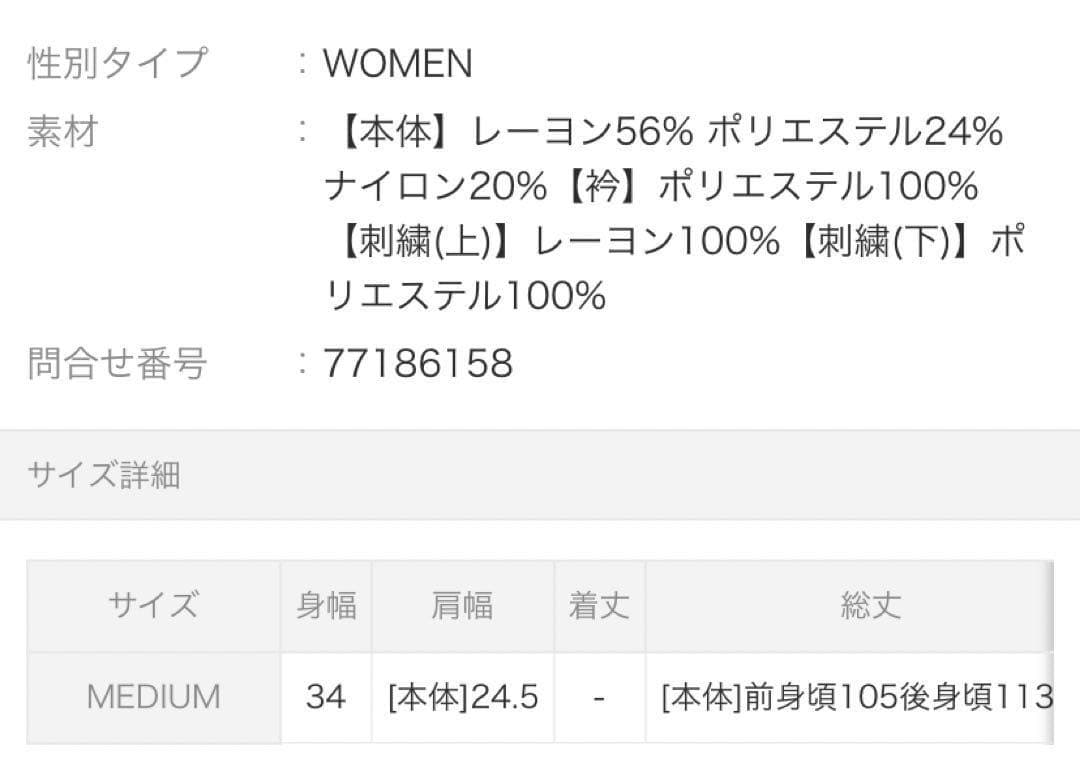
Task: Click the 素材 material label
Action: 62,132
